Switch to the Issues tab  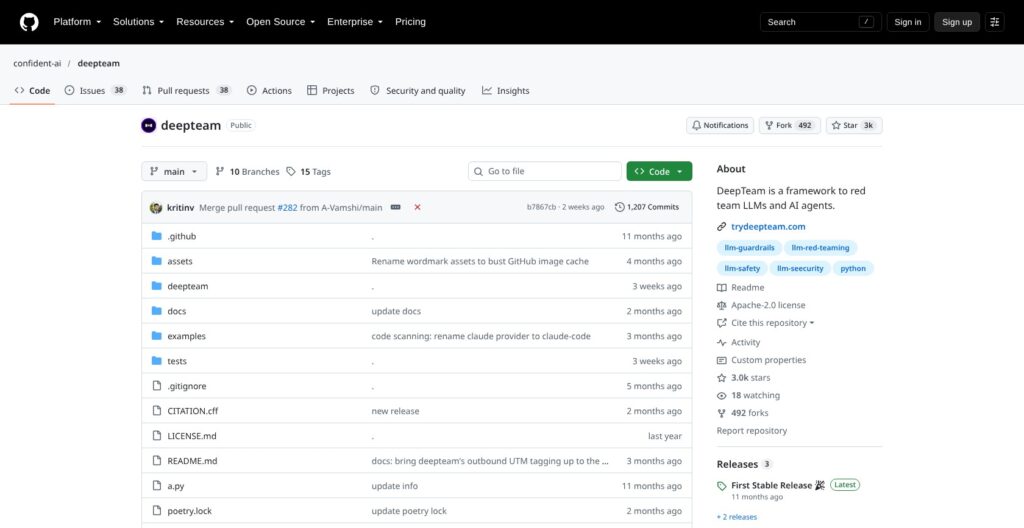pos(95,91)
